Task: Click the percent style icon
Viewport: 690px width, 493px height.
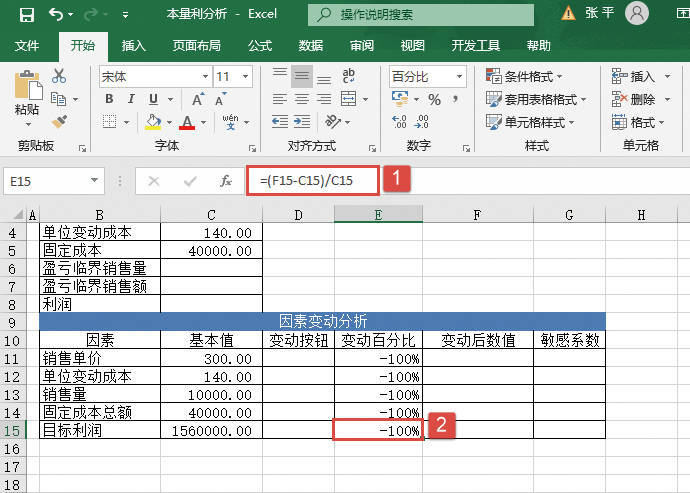Action: [x=434, y=99]
